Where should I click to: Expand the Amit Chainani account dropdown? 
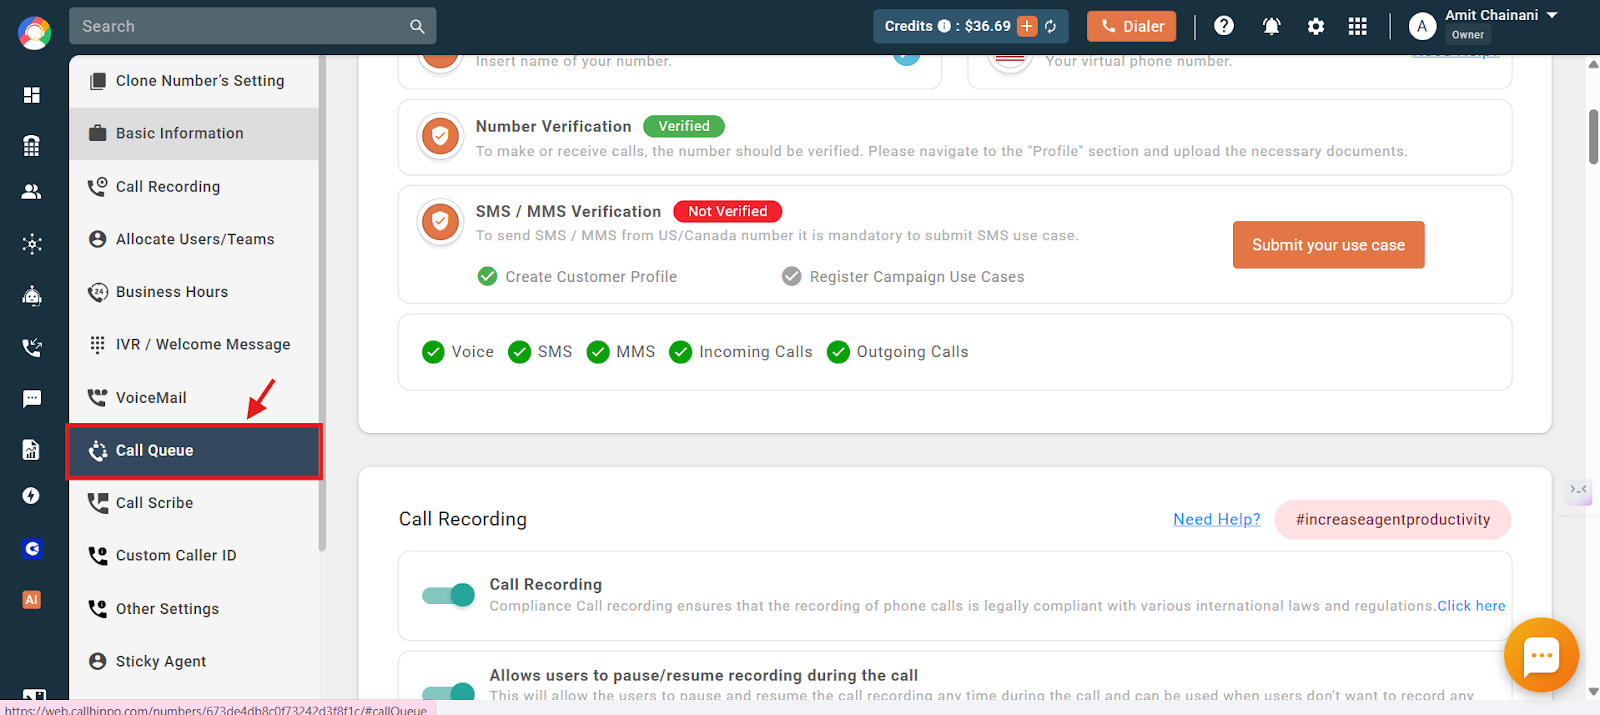tap(1552, 15)
